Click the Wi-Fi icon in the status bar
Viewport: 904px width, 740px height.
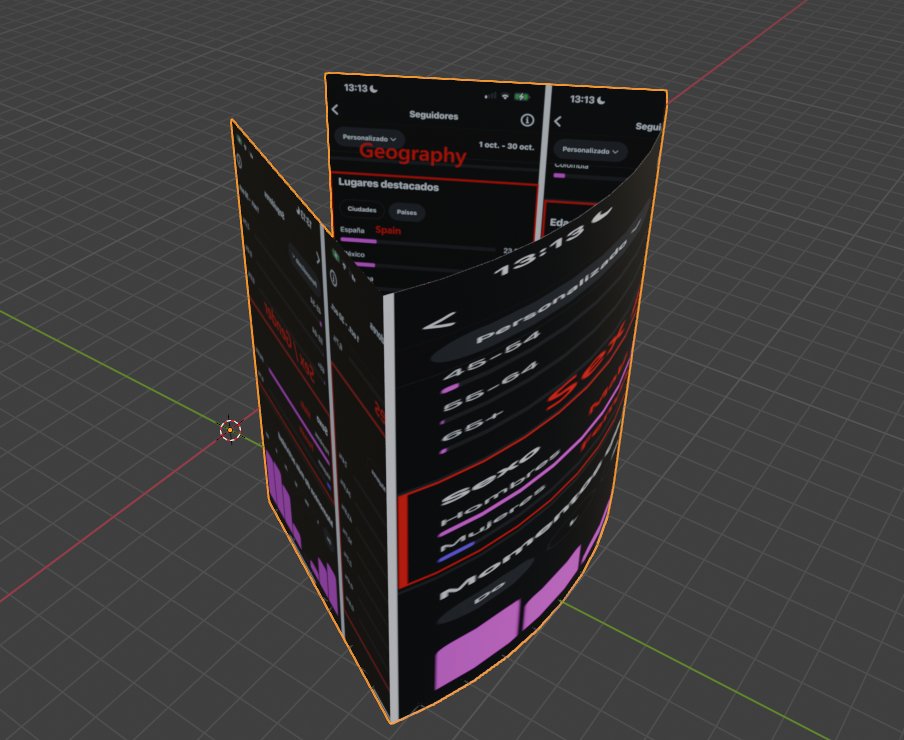tap(504, 96)
